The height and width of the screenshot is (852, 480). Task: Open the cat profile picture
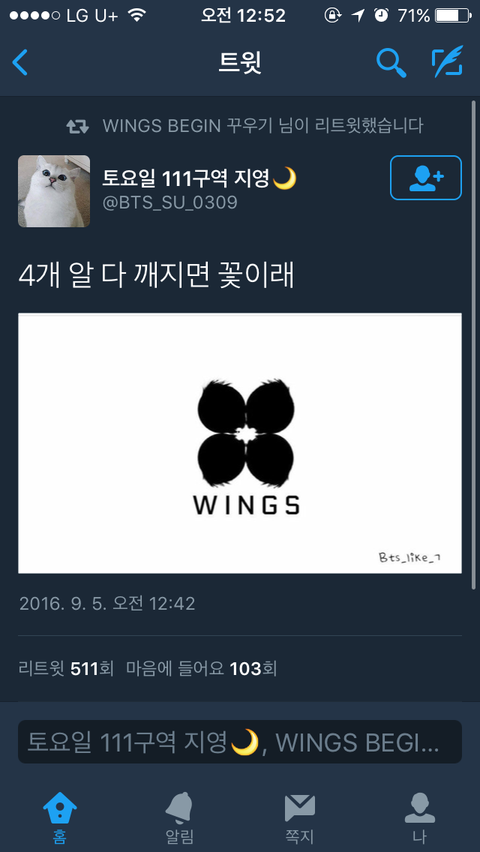click(54, 191)
